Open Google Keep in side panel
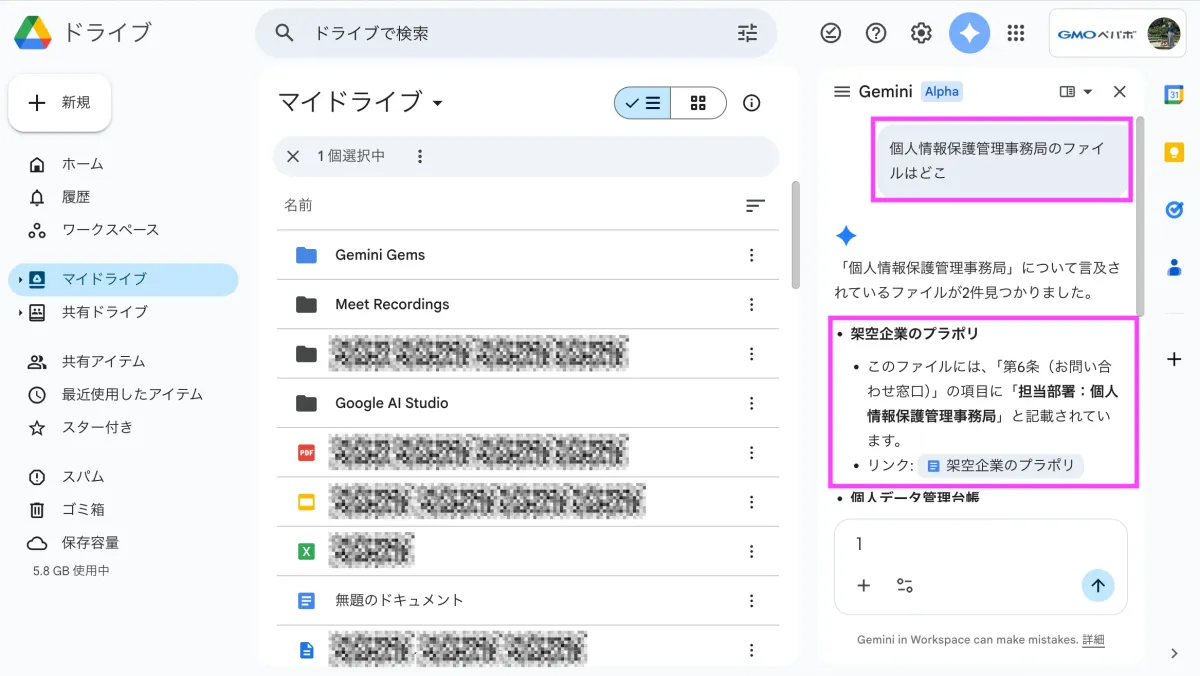 coord(1174,152)
